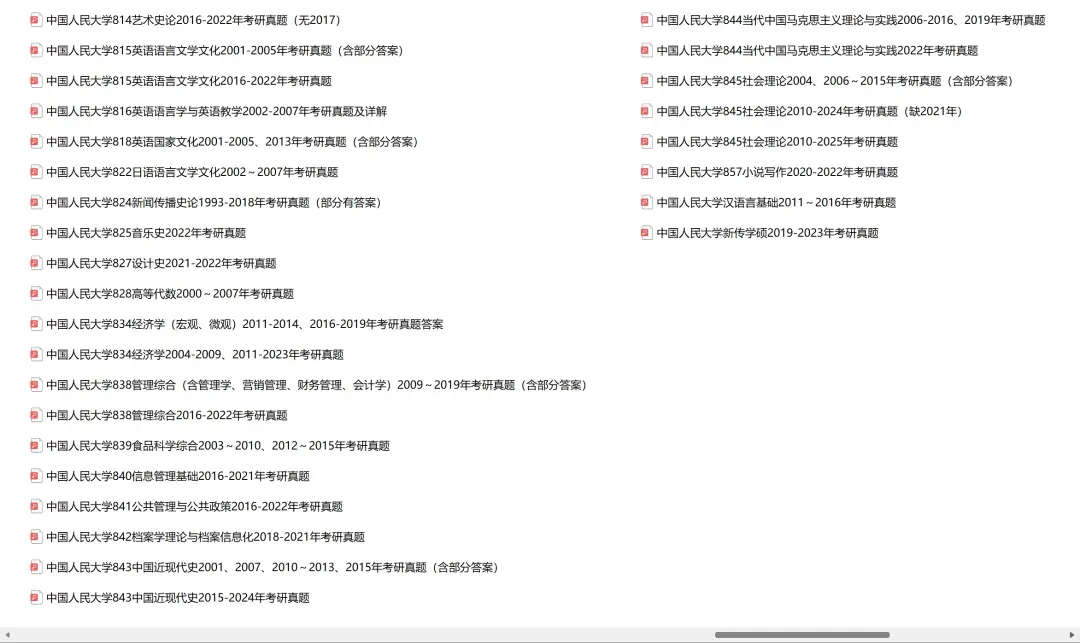The width and height of the screenshot is (1080, 643).
Task: Click the PDF icon beside 842档案学理论 entry
Action: click(35, 536)
